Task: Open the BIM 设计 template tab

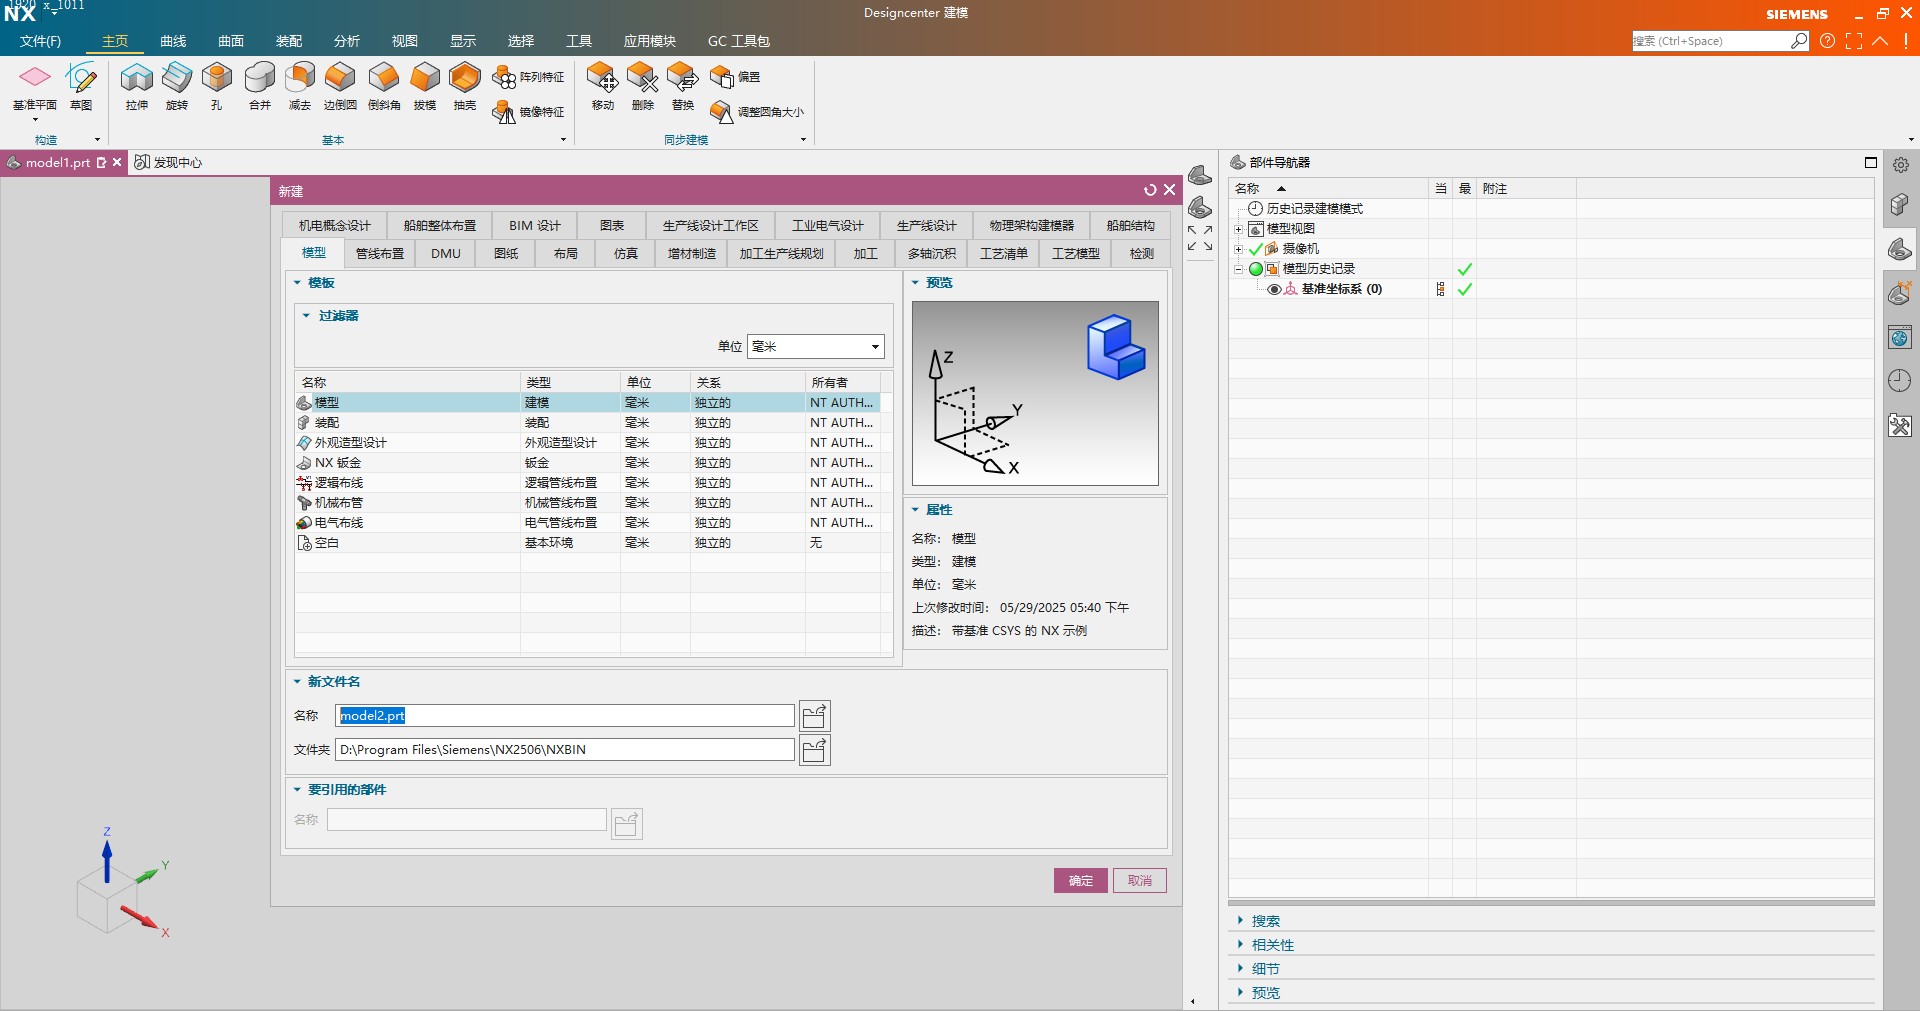Action: (x=535, y=226)
